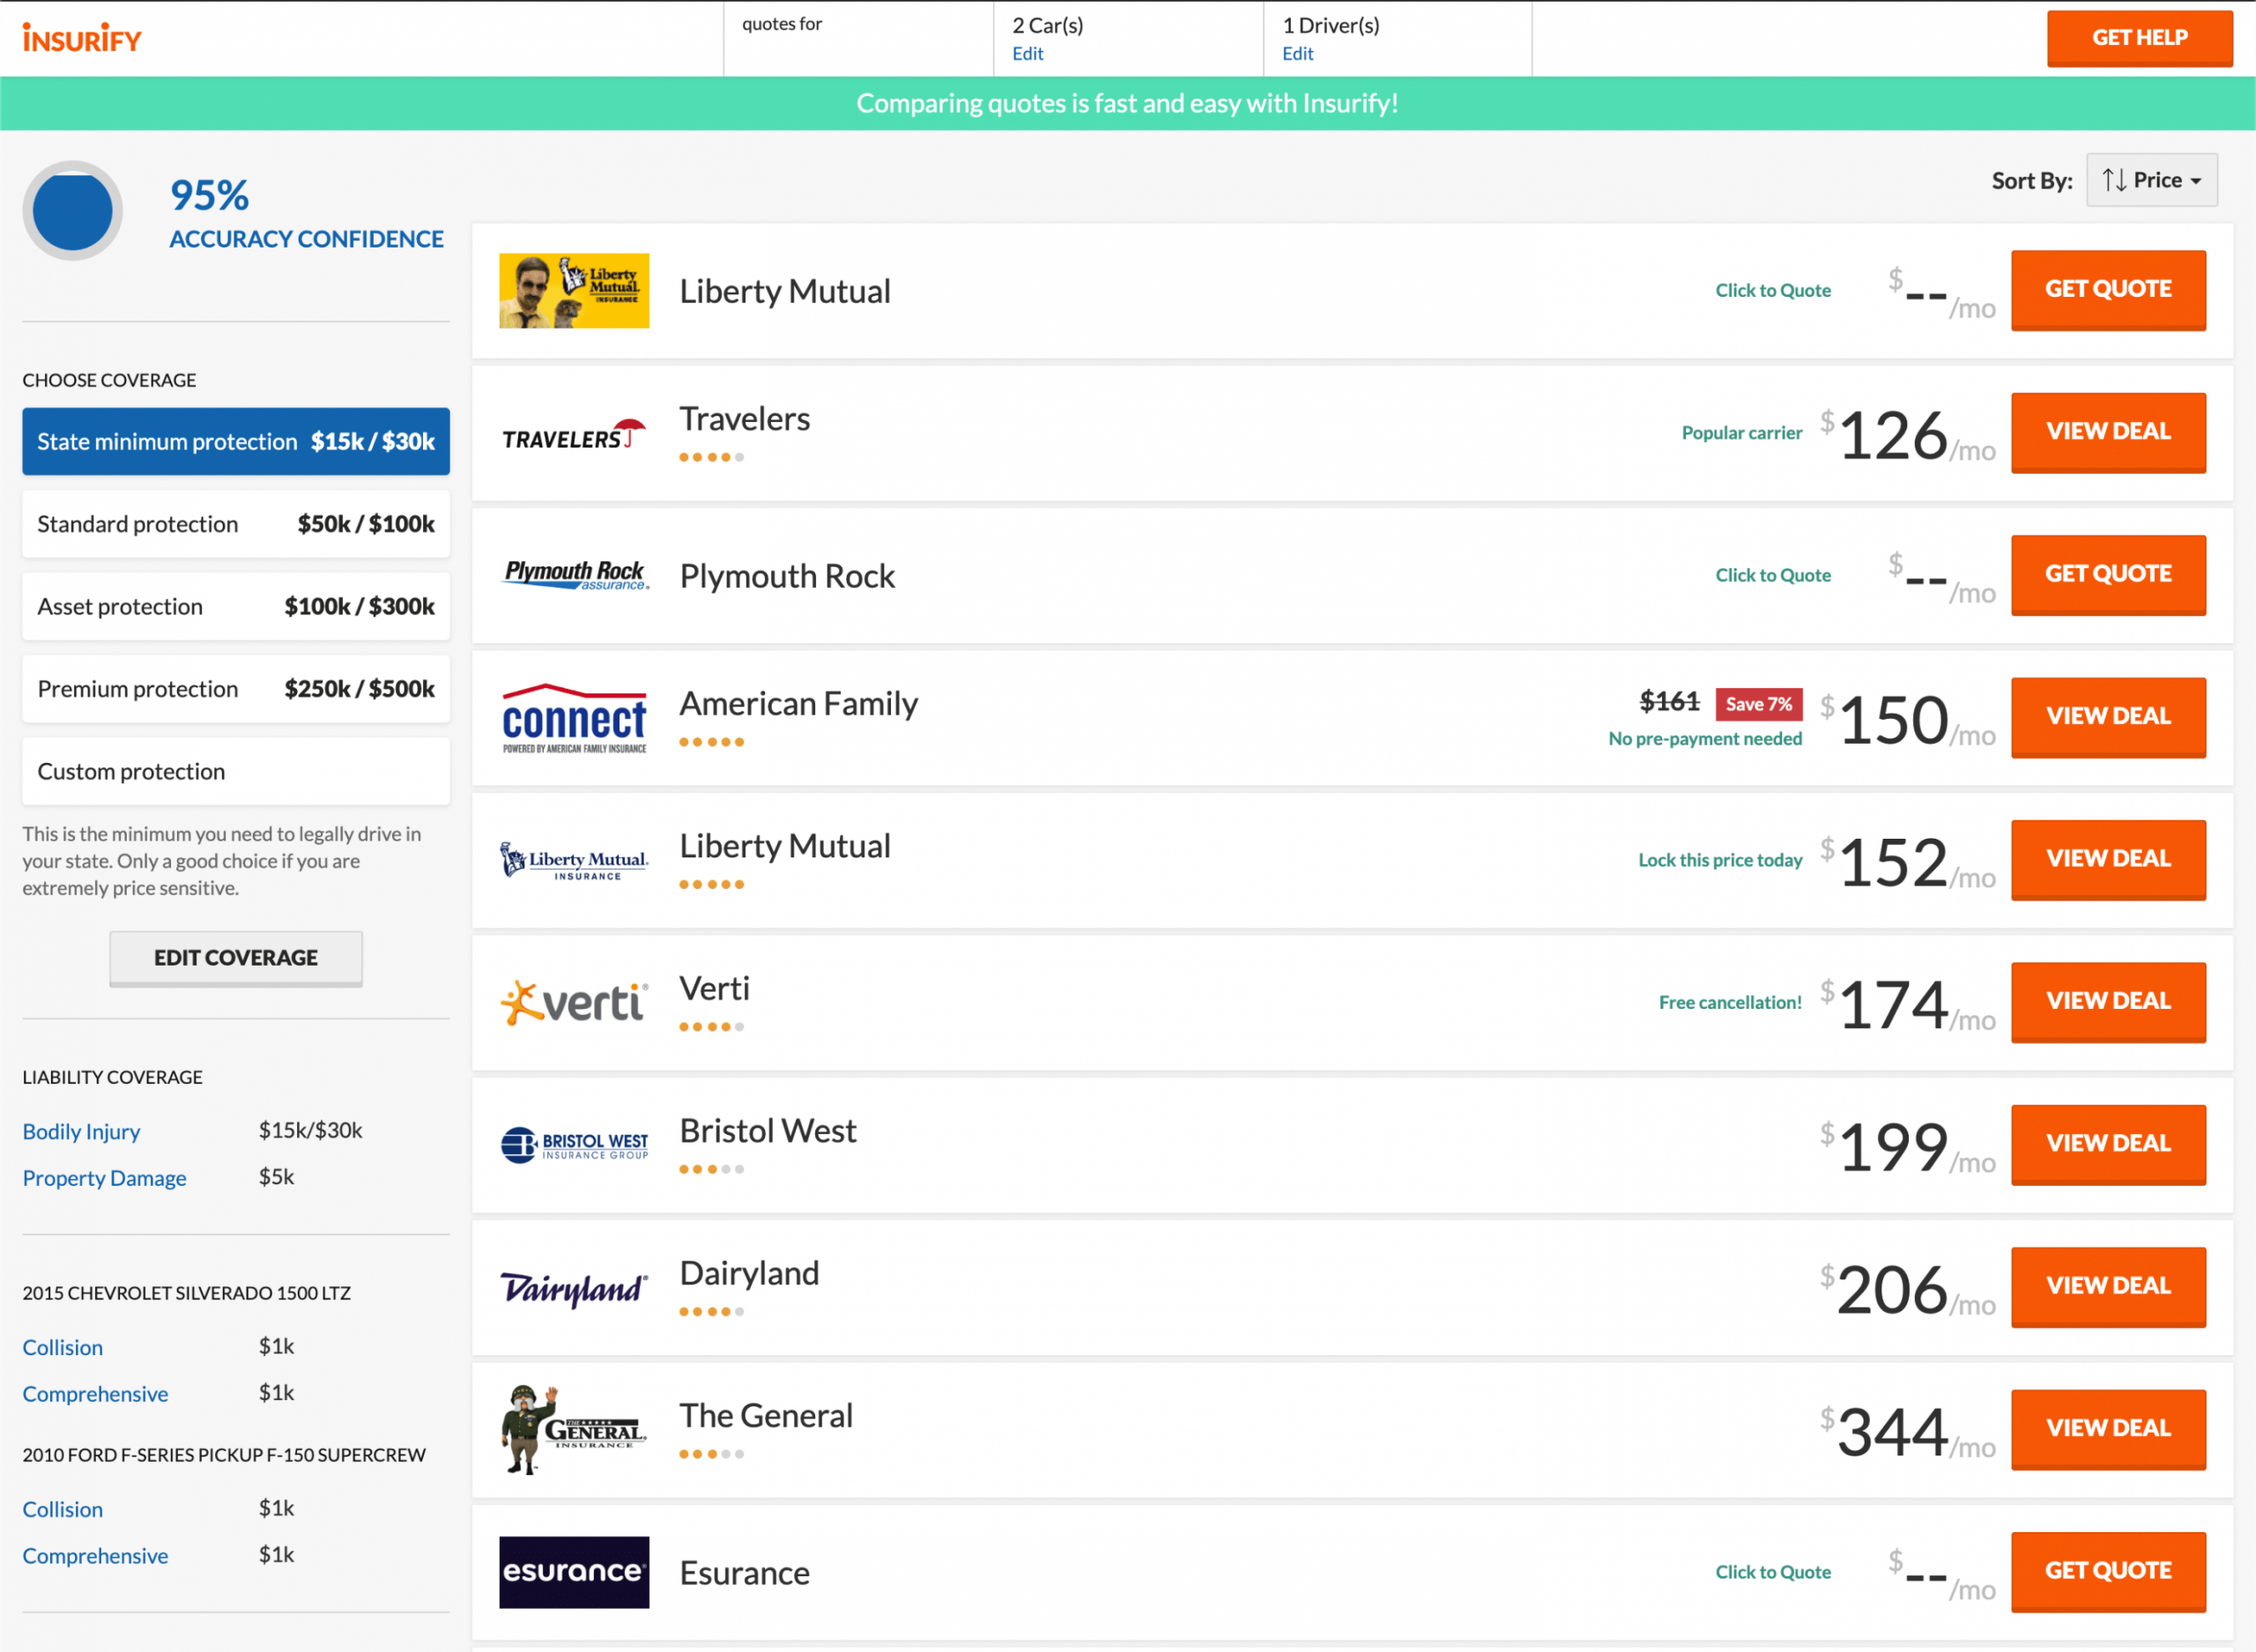Select Asset protection $100k/$300k

(234, 604)
